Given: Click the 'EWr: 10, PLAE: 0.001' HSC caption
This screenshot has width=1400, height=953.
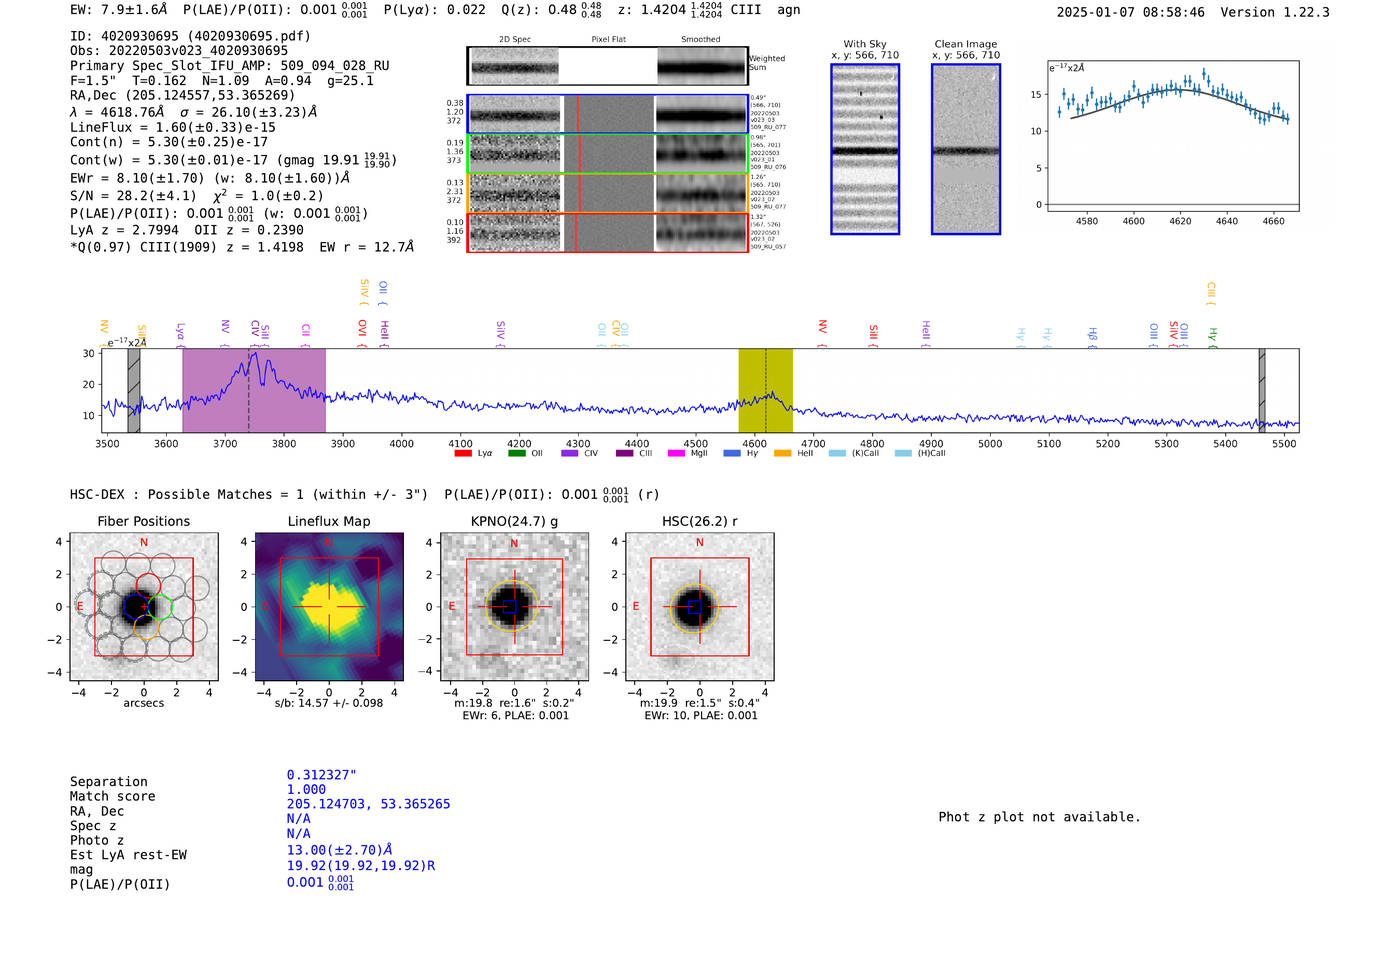Looking at the screenshot, I should tap(701, 716).
